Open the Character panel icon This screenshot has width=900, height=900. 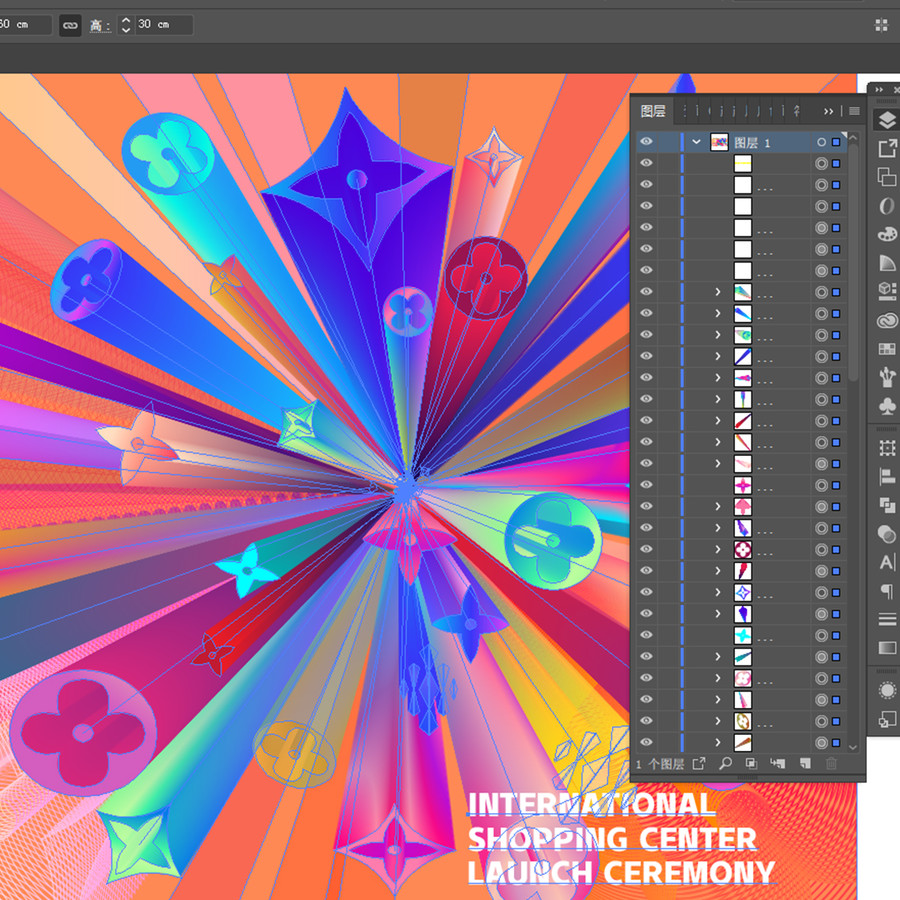pyautogui.click(x=887, y=562)
